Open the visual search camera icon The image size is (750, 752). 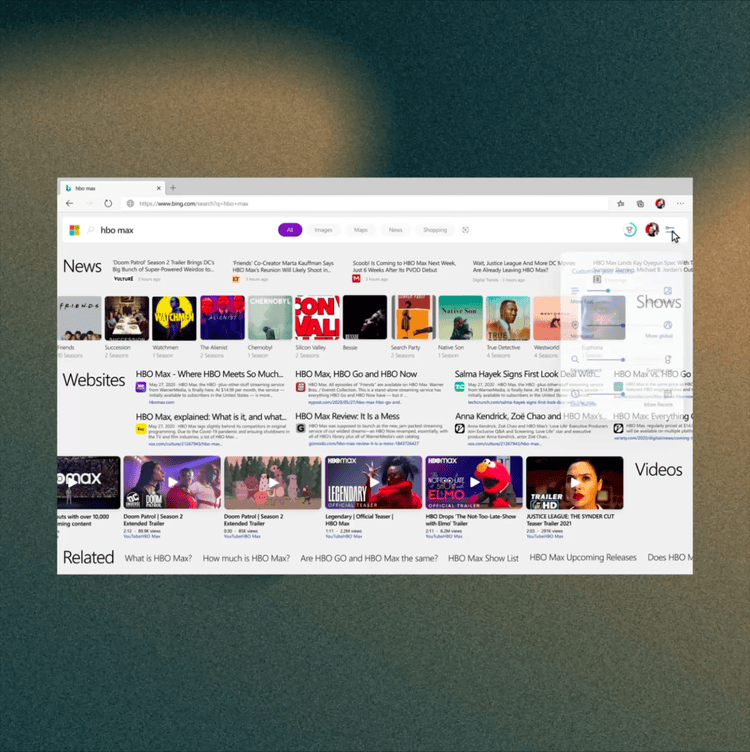465,230
